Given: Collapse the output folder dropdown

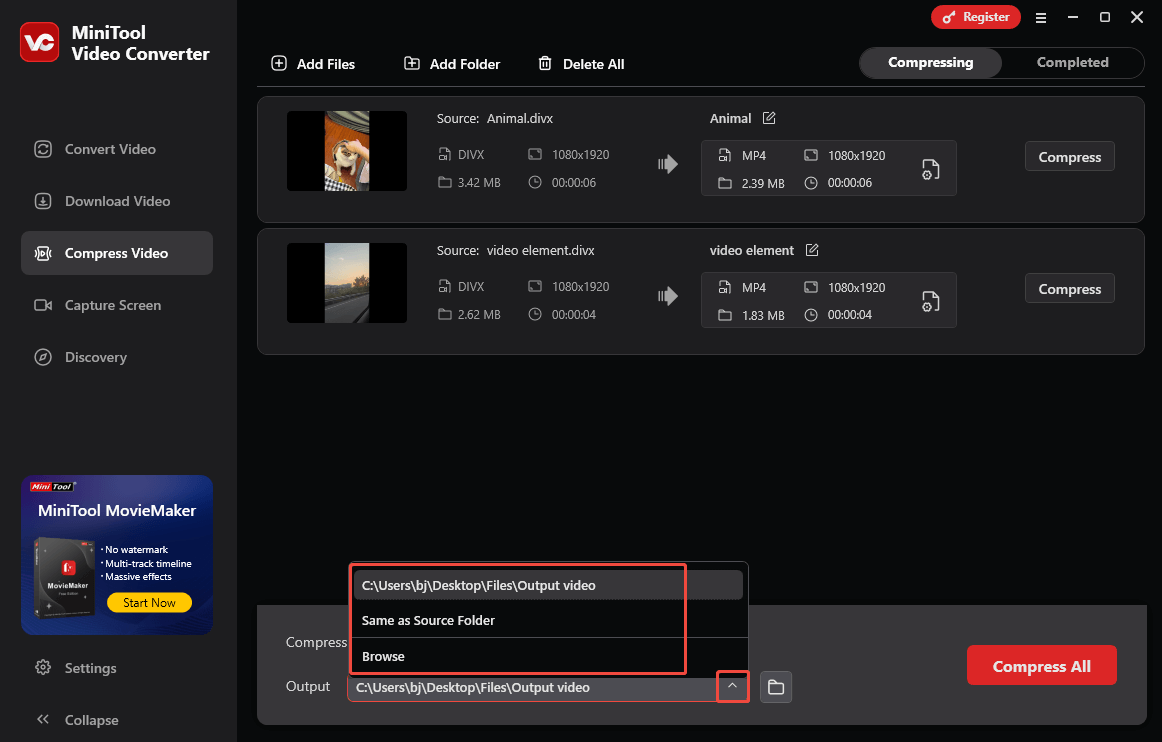Looking at the screenshot, I should coord(733,686).
